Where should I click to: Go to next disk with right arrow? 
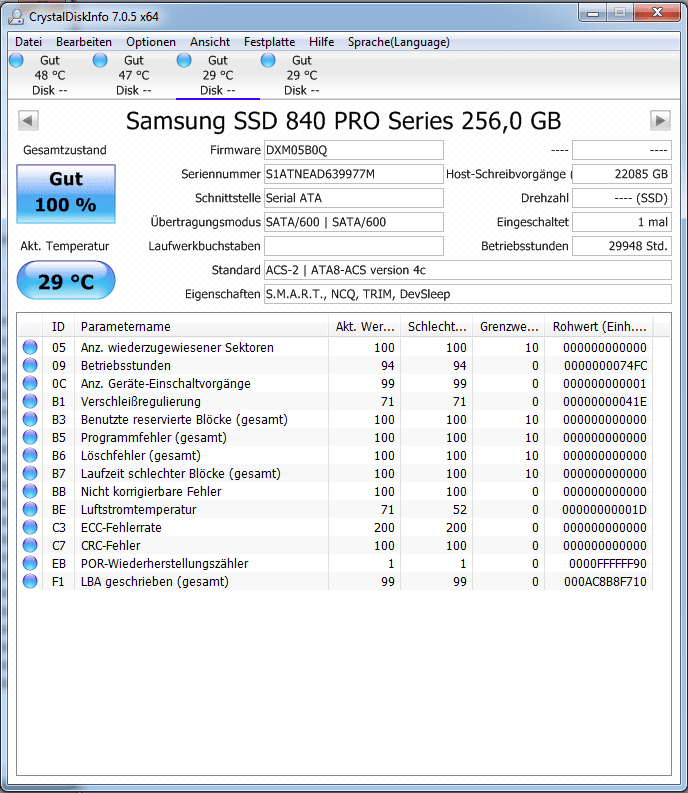(660, 121)
